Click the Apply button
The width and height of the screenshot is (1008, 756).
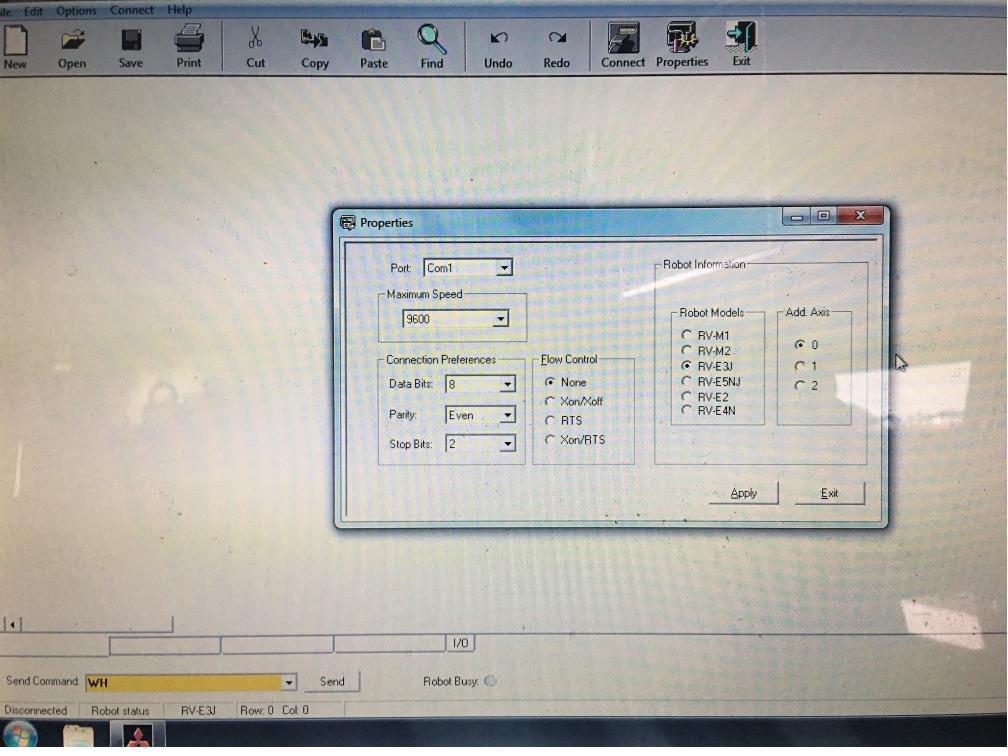pyautogui.click(x=743, y=493)
